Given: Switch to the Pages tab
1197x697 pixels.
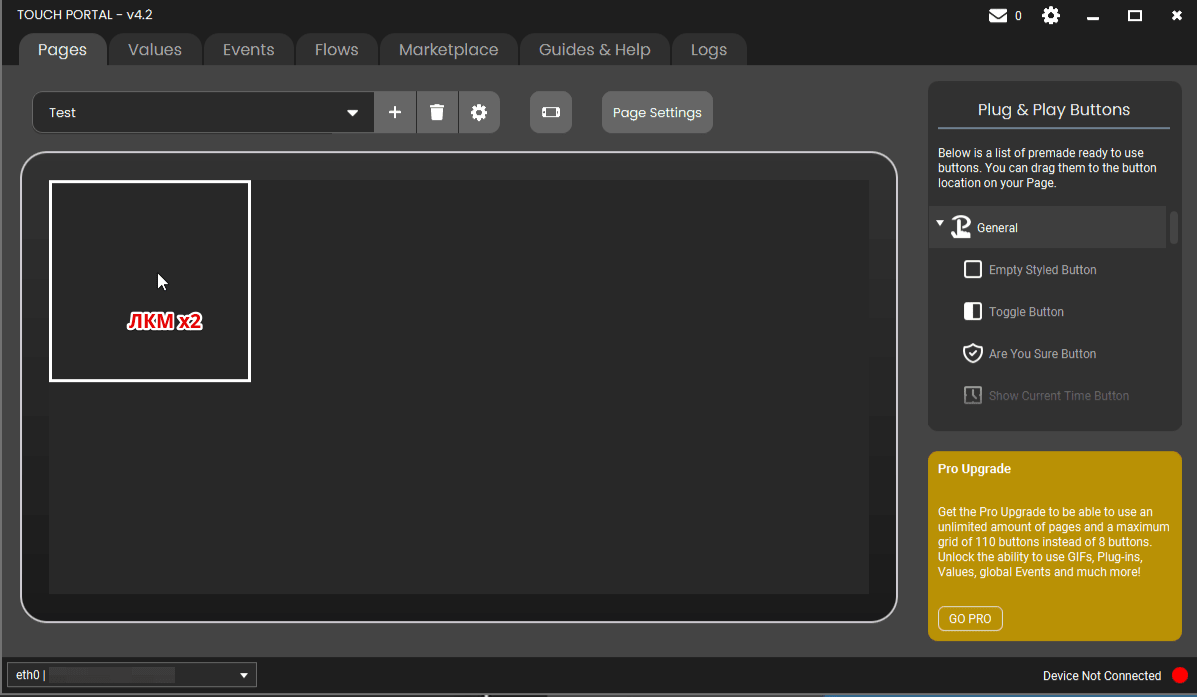Looking at the screenshot, I should point(63,50).
